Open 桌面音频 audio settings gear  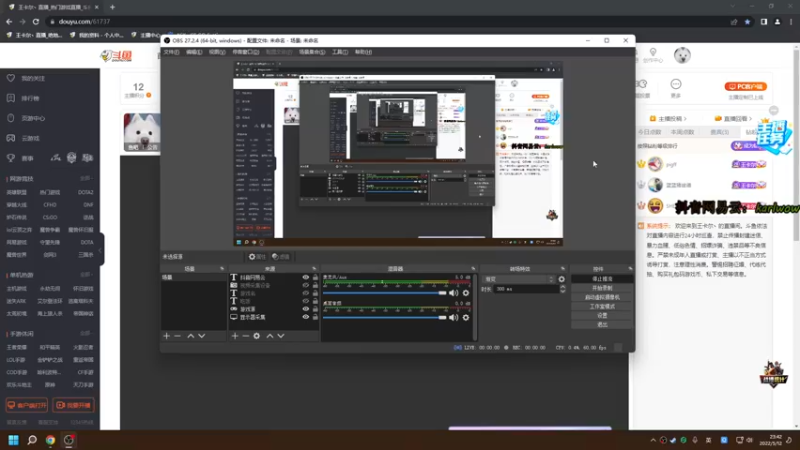click(x=466, y=317)
